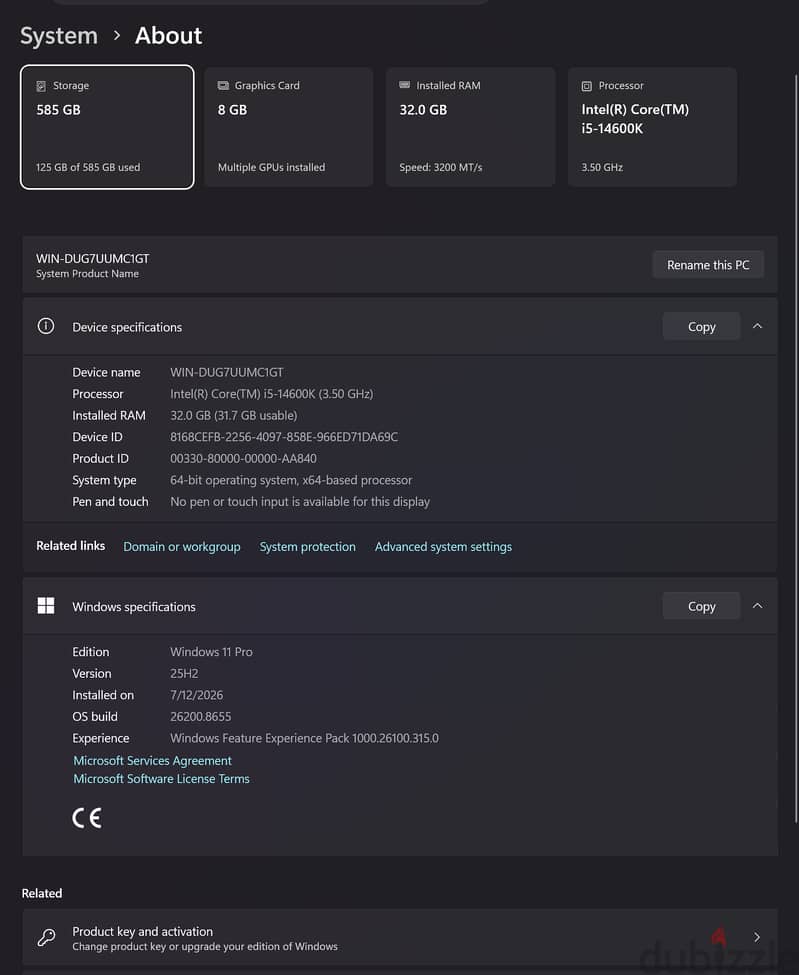The image size is (799, 975).
Task: Click the vertical scrollbar on right edge
Action: (x=797, y=448)
